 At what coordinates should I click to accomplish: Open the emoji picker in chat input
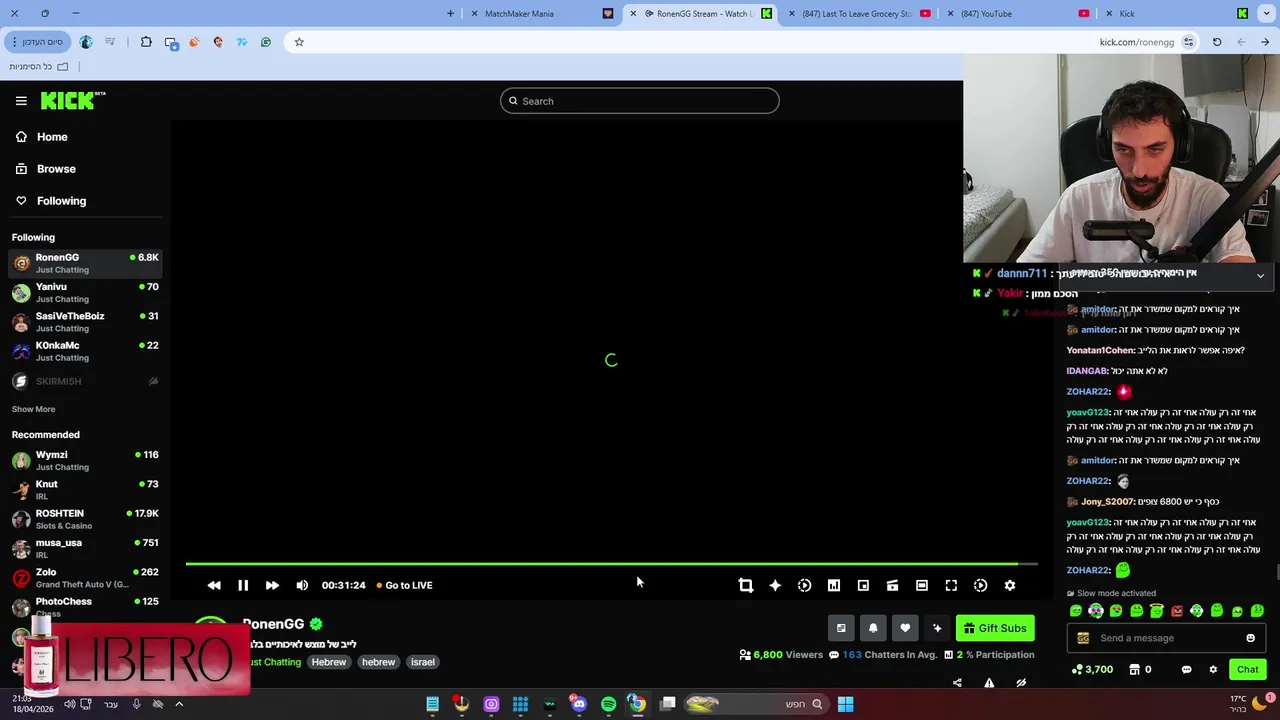(1250, 638)
